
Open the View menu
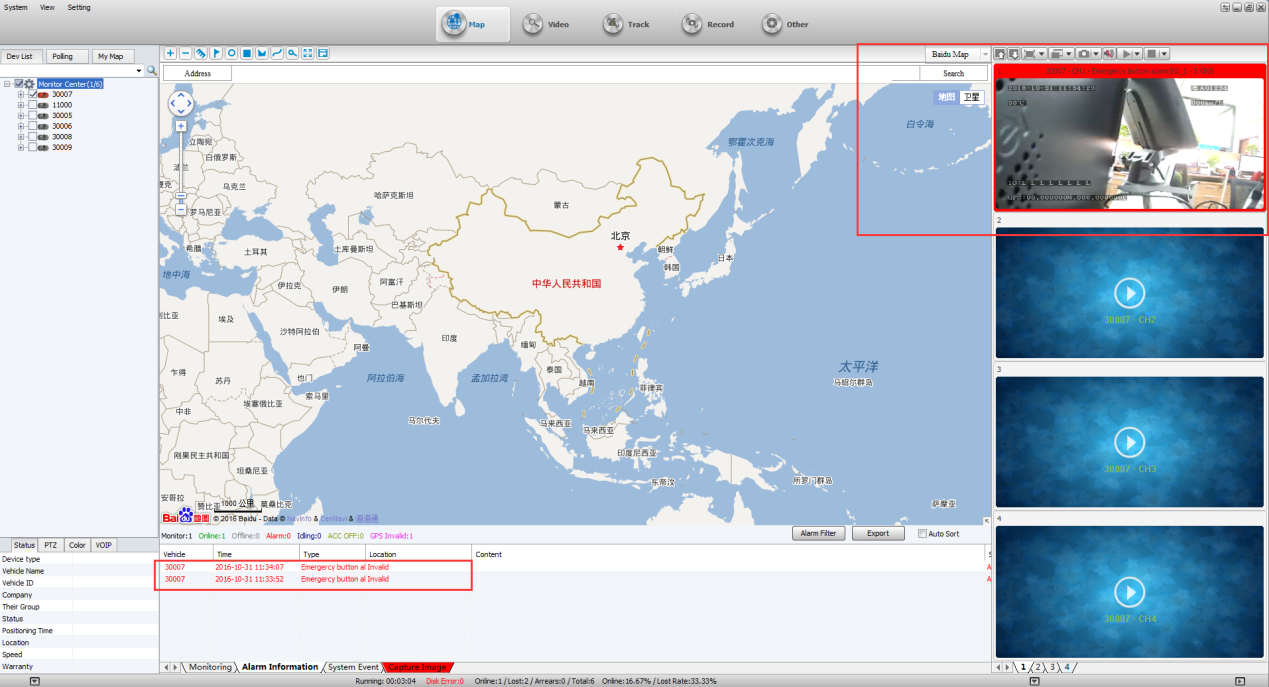point(47,7)
